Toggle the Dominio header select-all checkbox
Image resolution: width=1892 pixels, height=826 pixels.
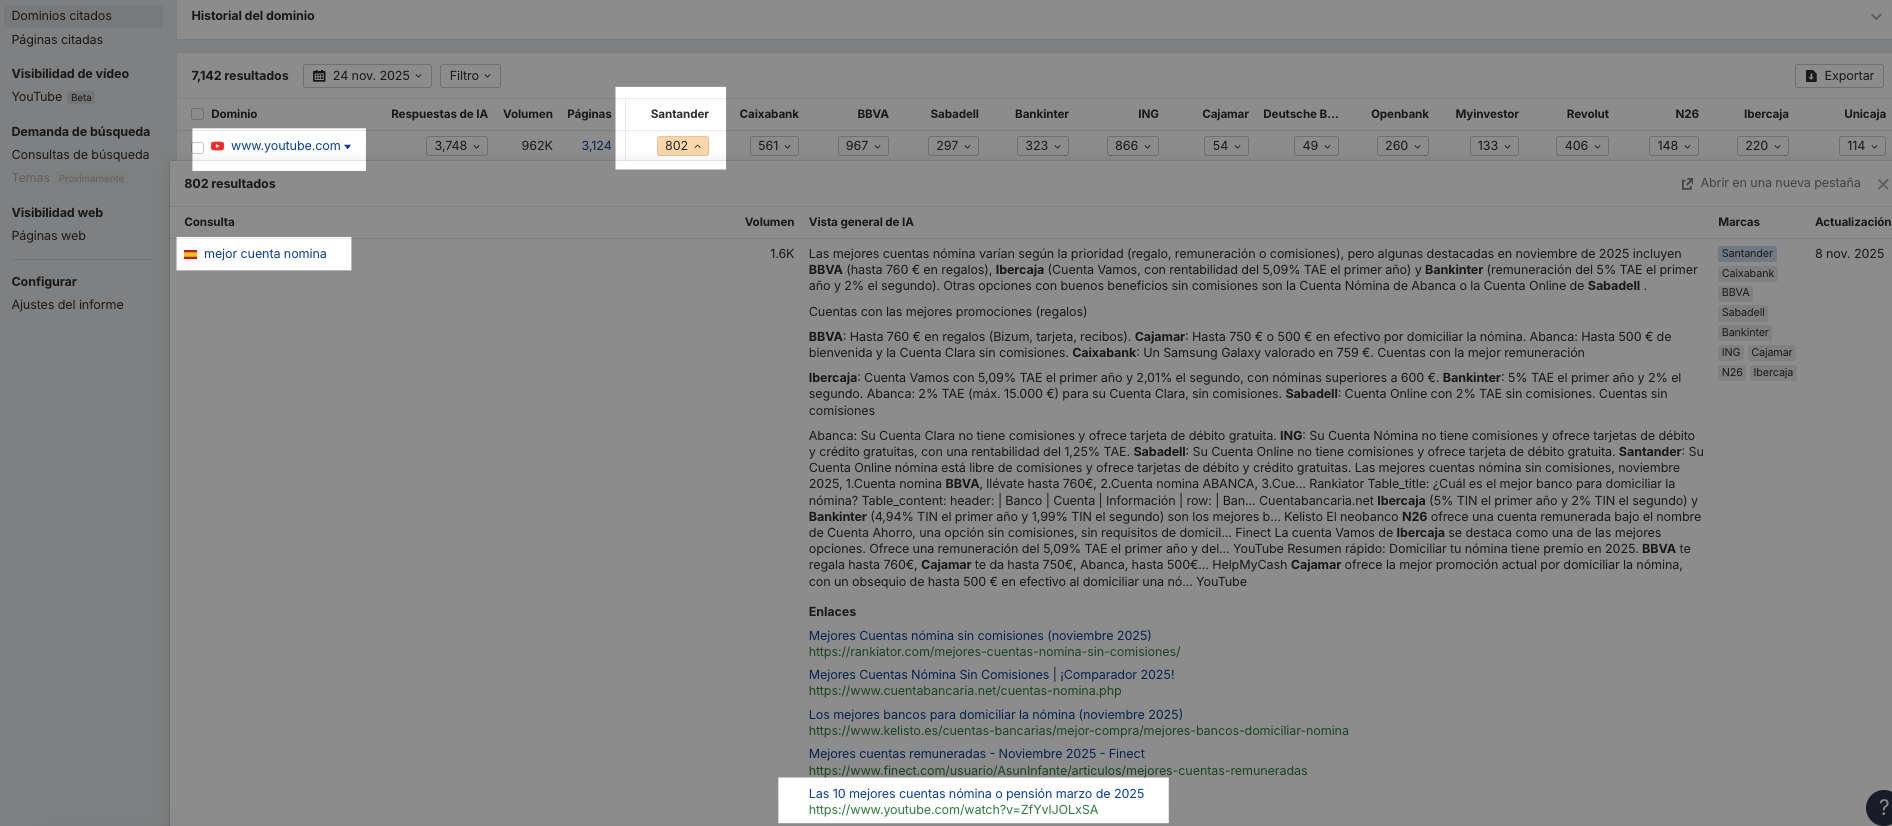click(197, 114)
